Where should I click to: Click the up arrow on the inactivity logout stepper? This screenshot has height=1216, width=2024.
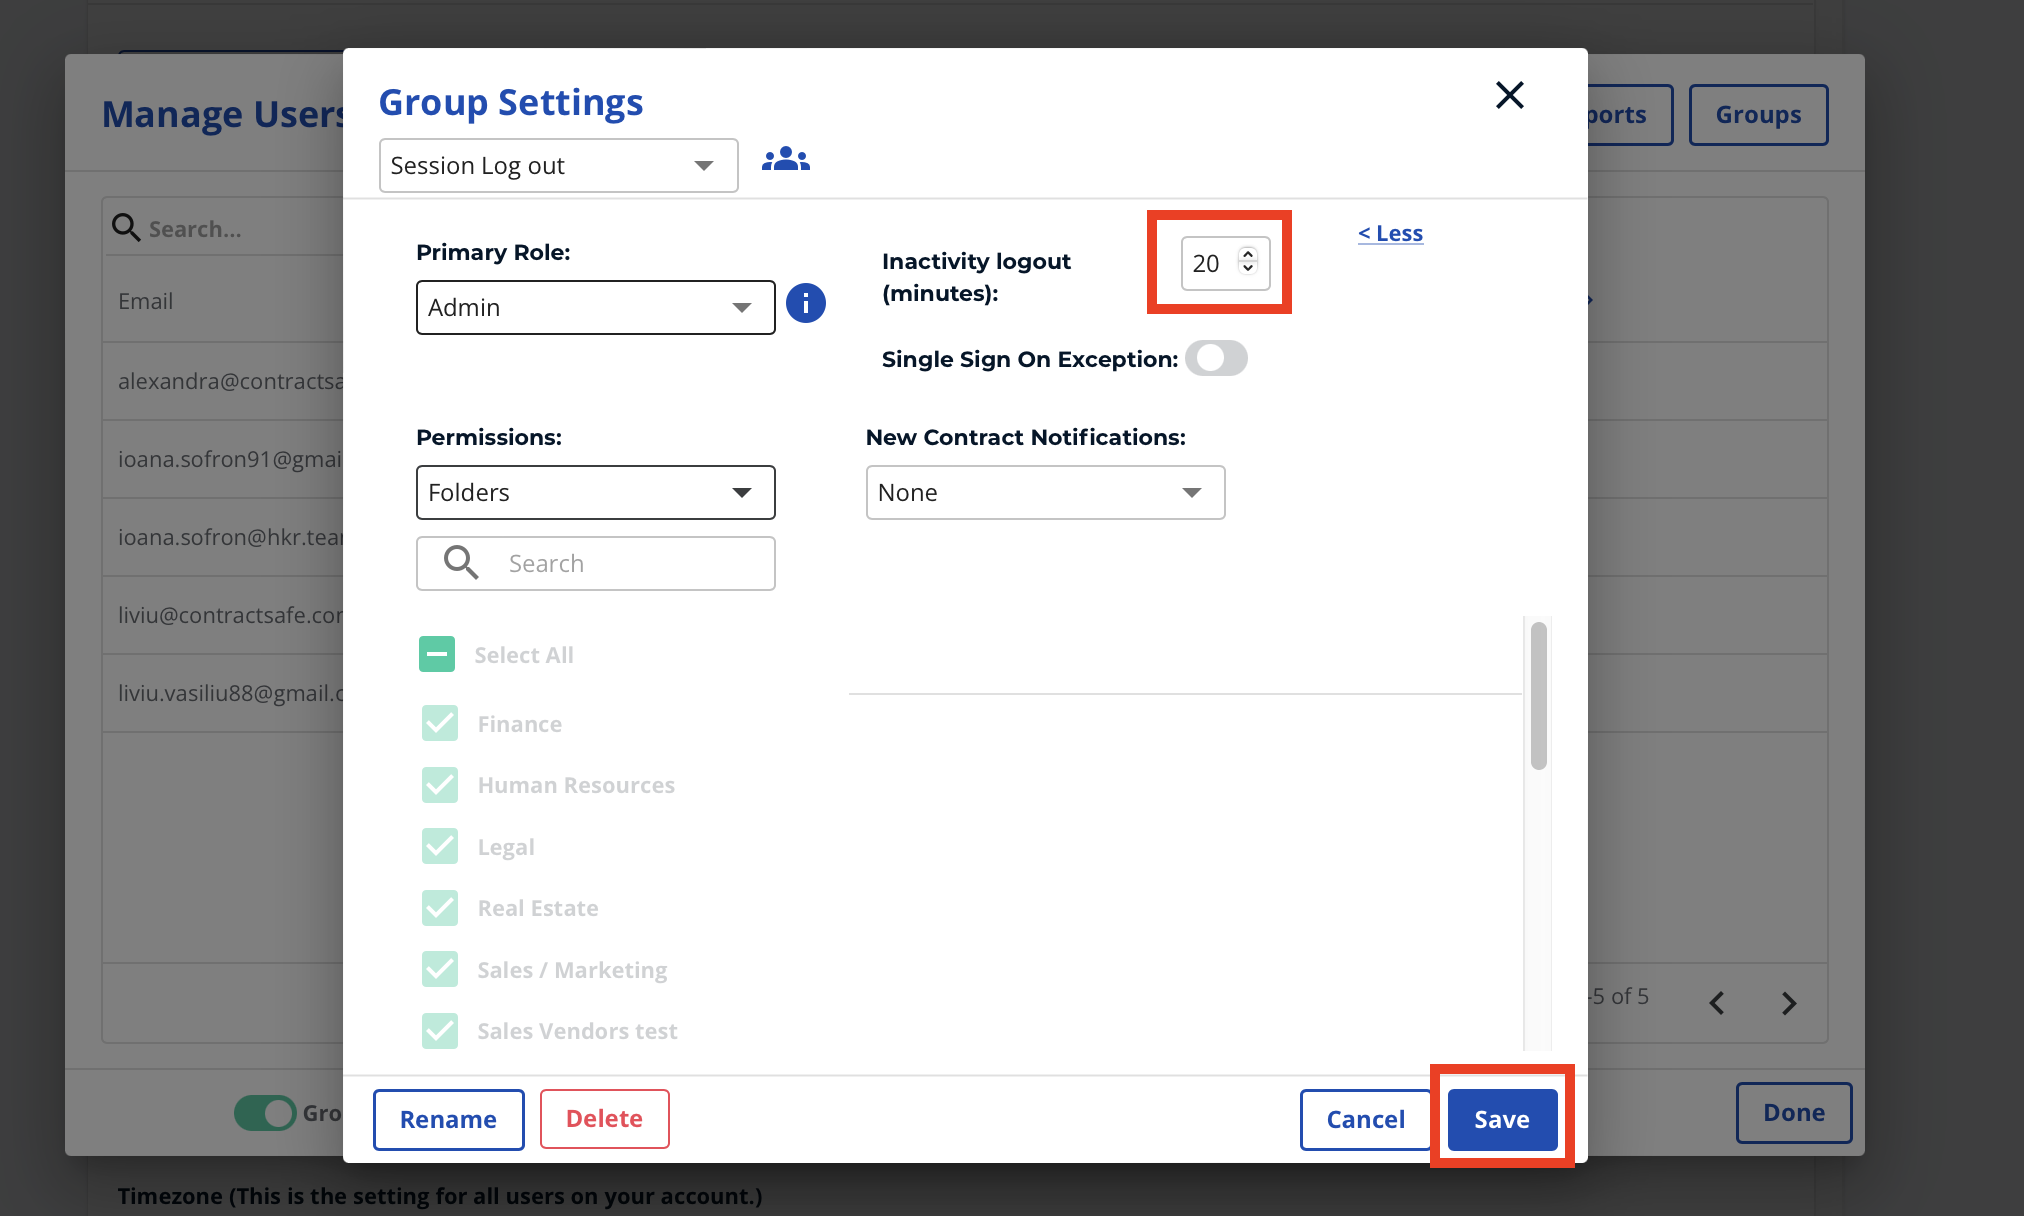pos(1247,254)
